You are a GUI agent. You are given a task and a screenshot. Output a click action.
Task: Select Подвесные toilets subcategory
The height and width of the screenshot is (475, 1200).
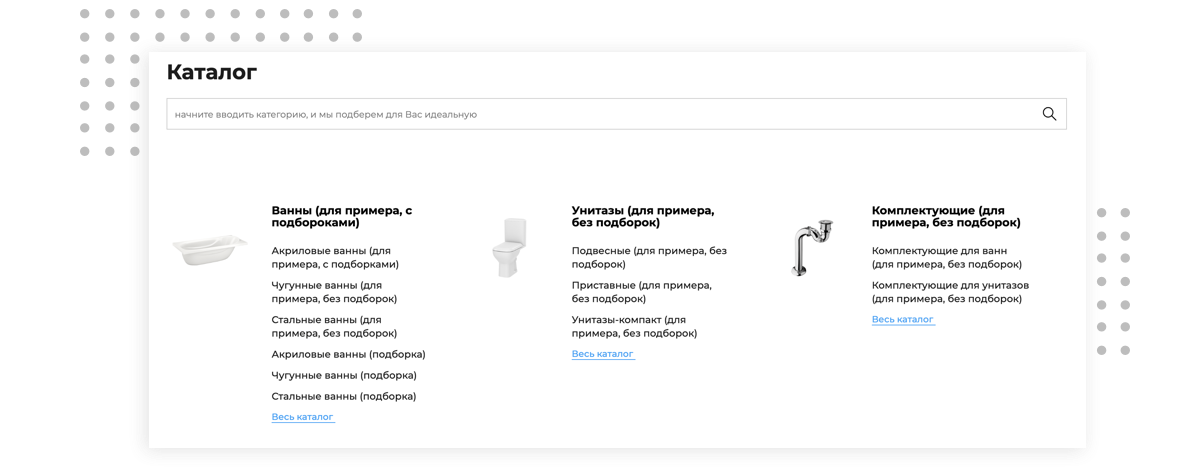641,258
